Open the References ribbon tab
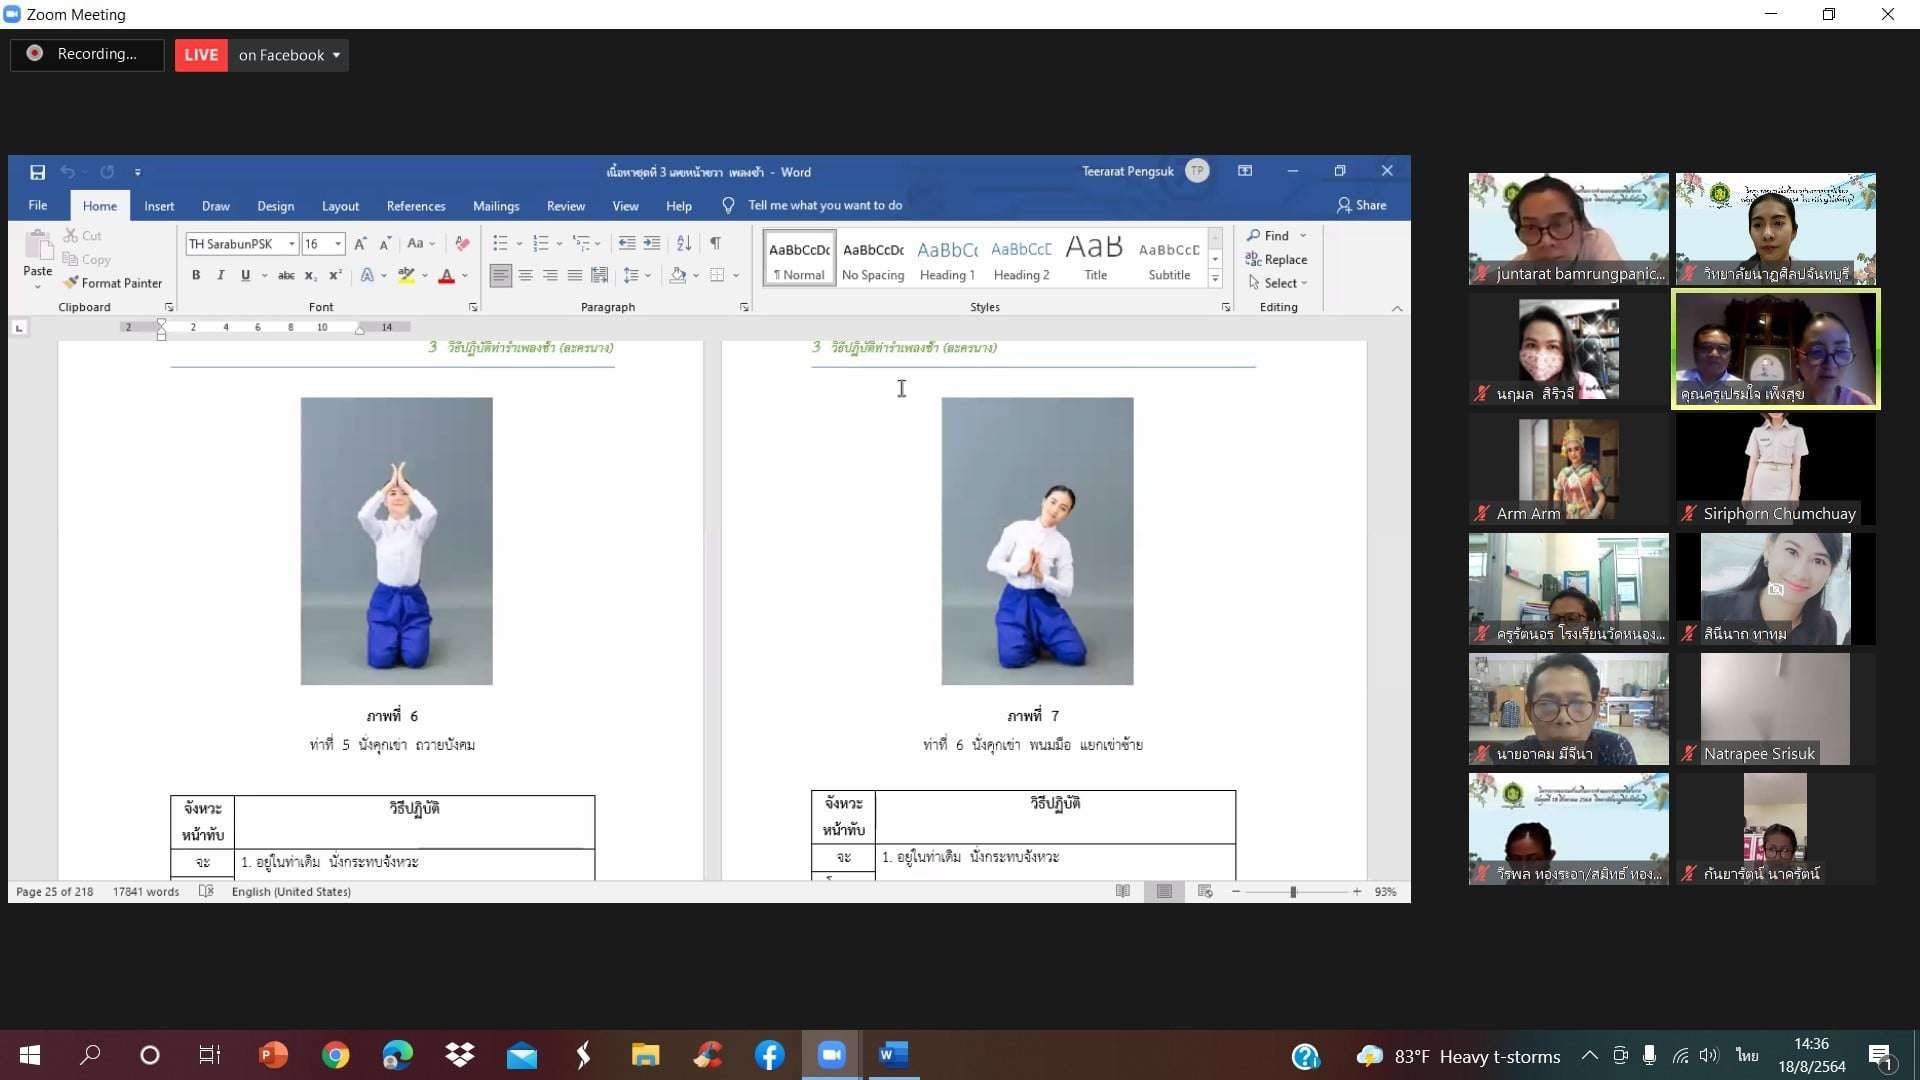 [415, 206]
